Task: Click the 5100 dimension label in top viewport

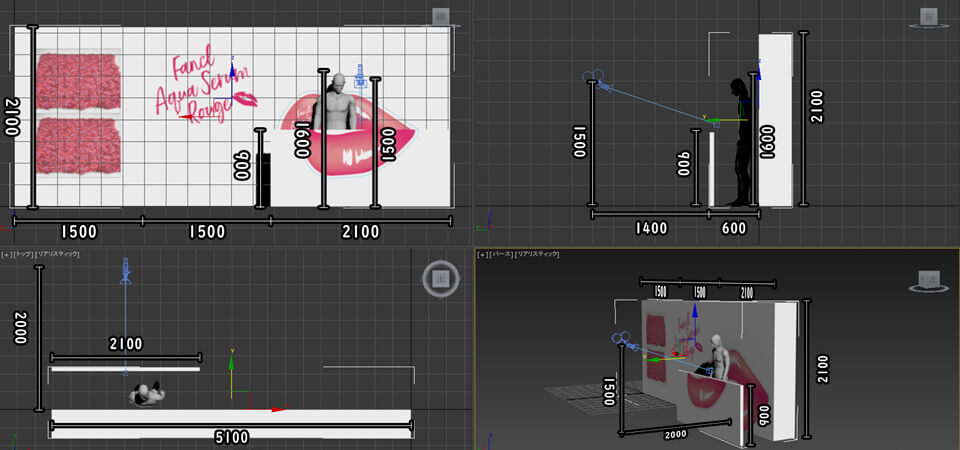Action: (x=232, y=437)
